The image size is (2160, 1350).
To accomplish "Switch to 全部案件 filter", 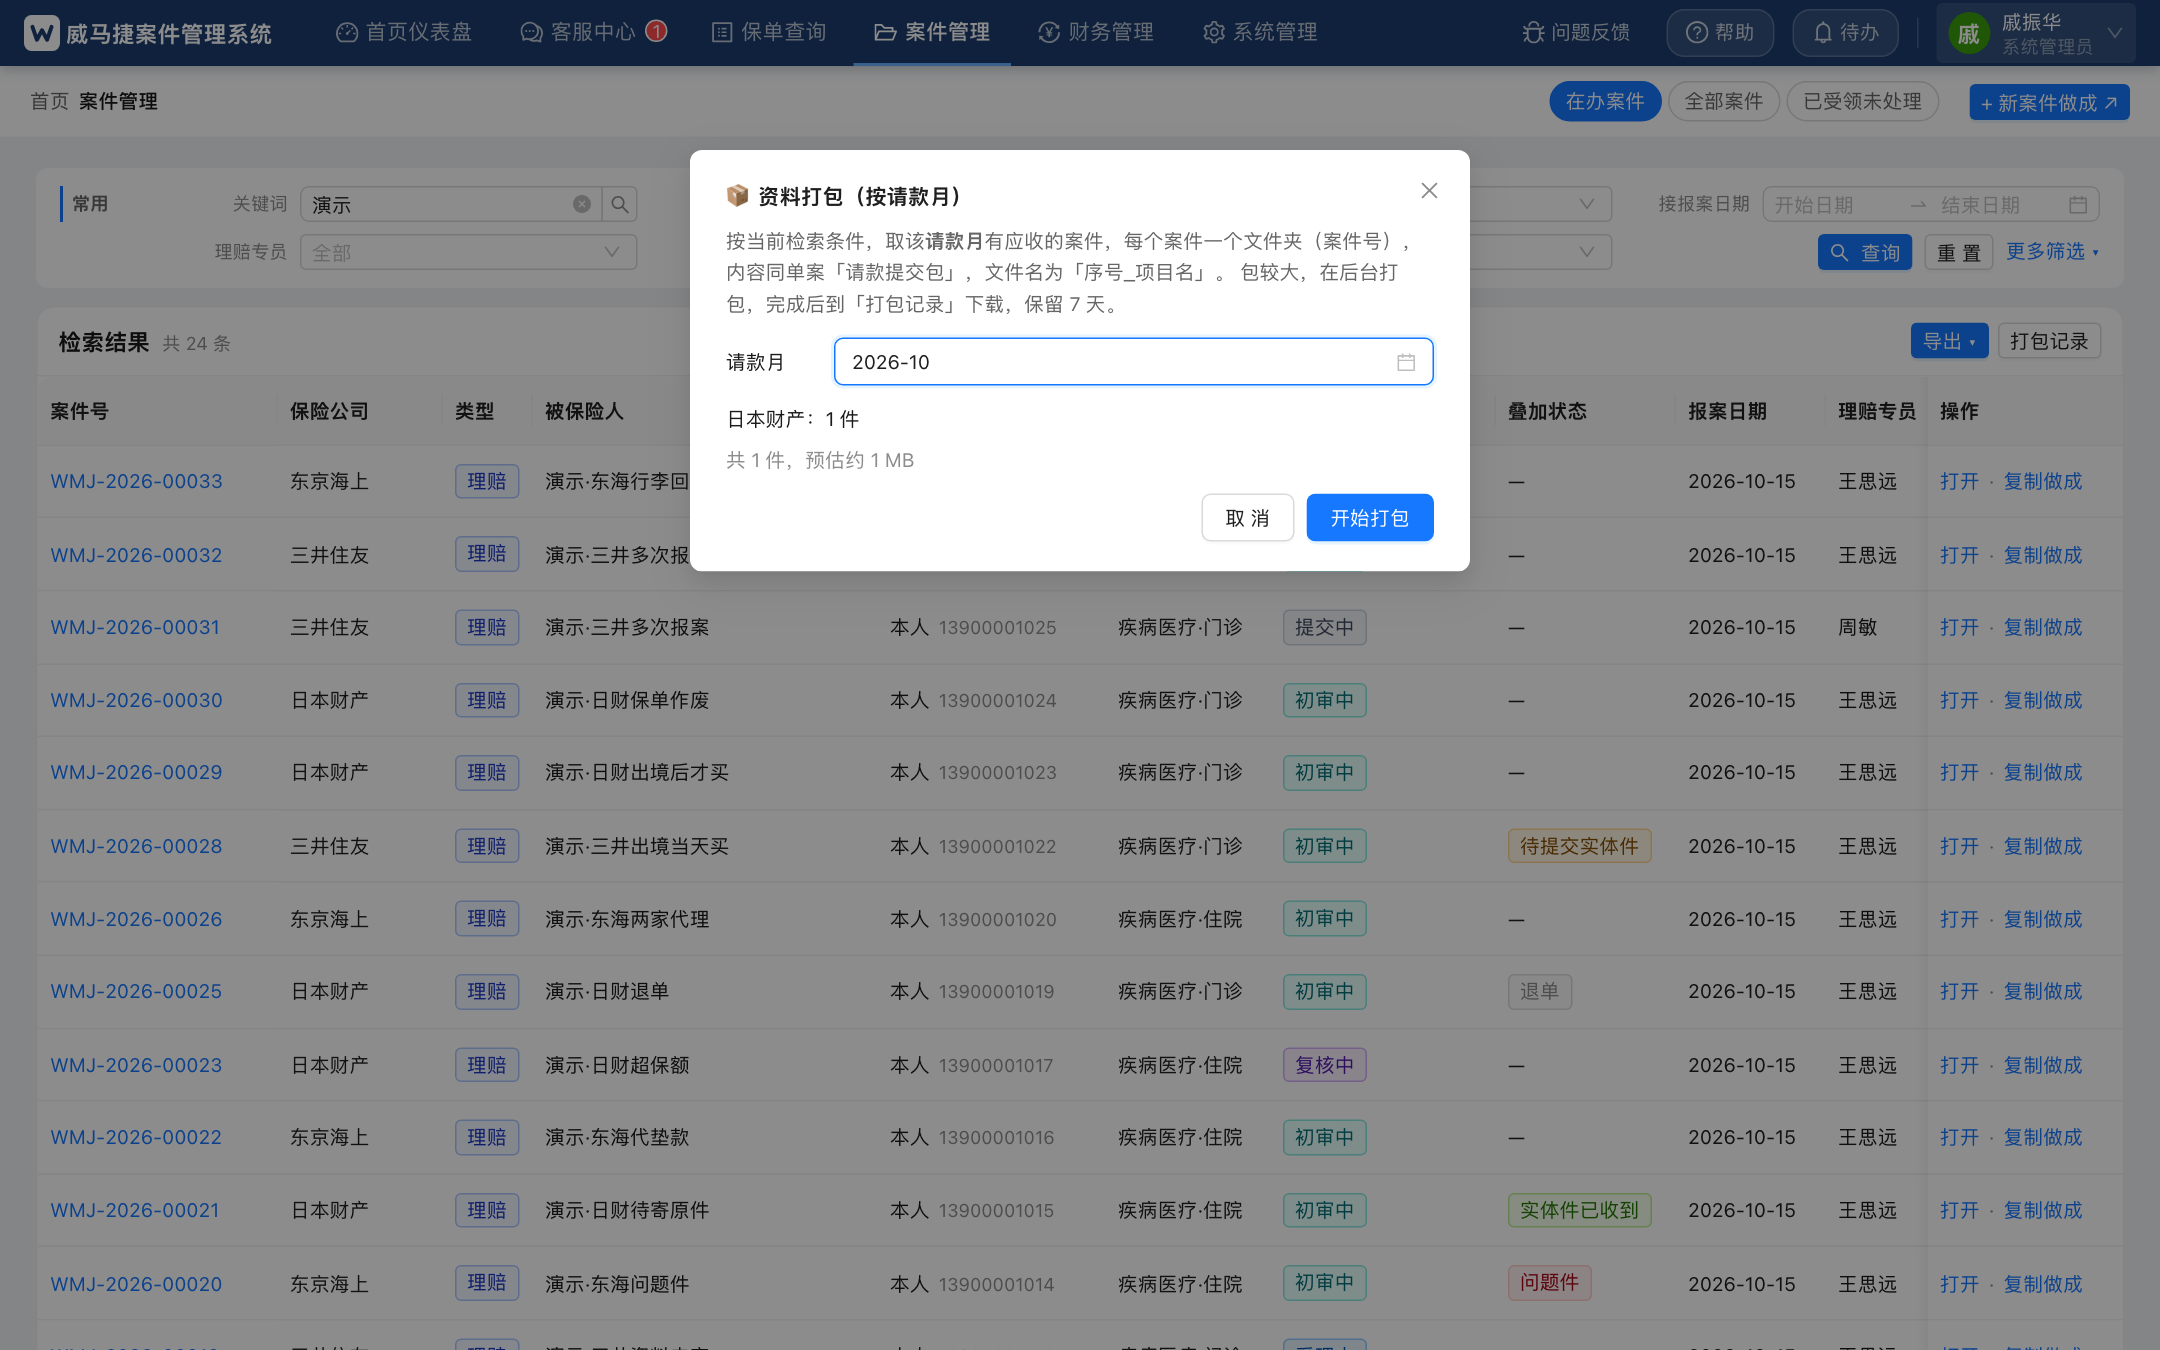I will coord(1724,101).
